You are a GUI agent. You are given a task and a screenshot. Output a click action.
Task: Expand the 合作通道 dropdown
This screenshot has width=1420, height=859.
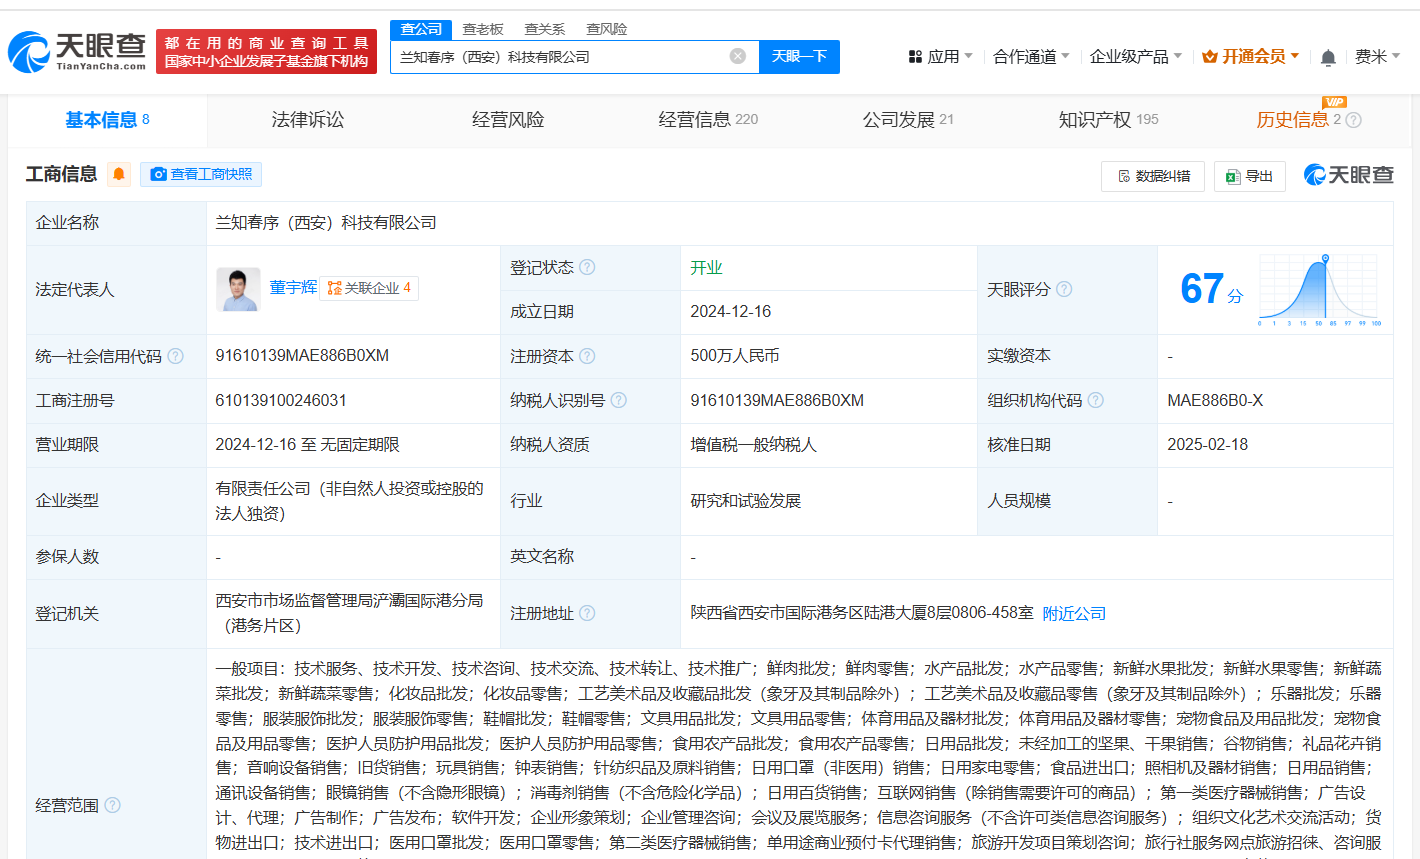[x=1031, y=57]
